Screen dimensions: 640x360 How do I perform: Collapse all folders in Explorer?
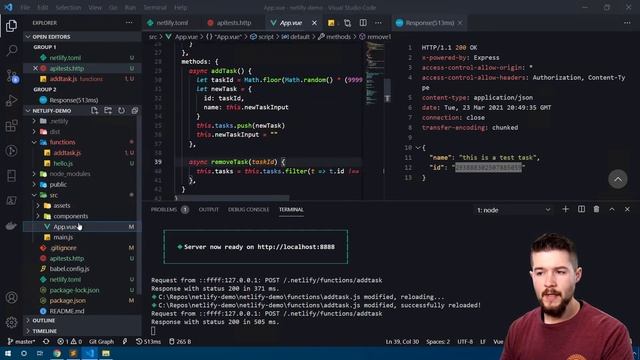click(134, 111)
